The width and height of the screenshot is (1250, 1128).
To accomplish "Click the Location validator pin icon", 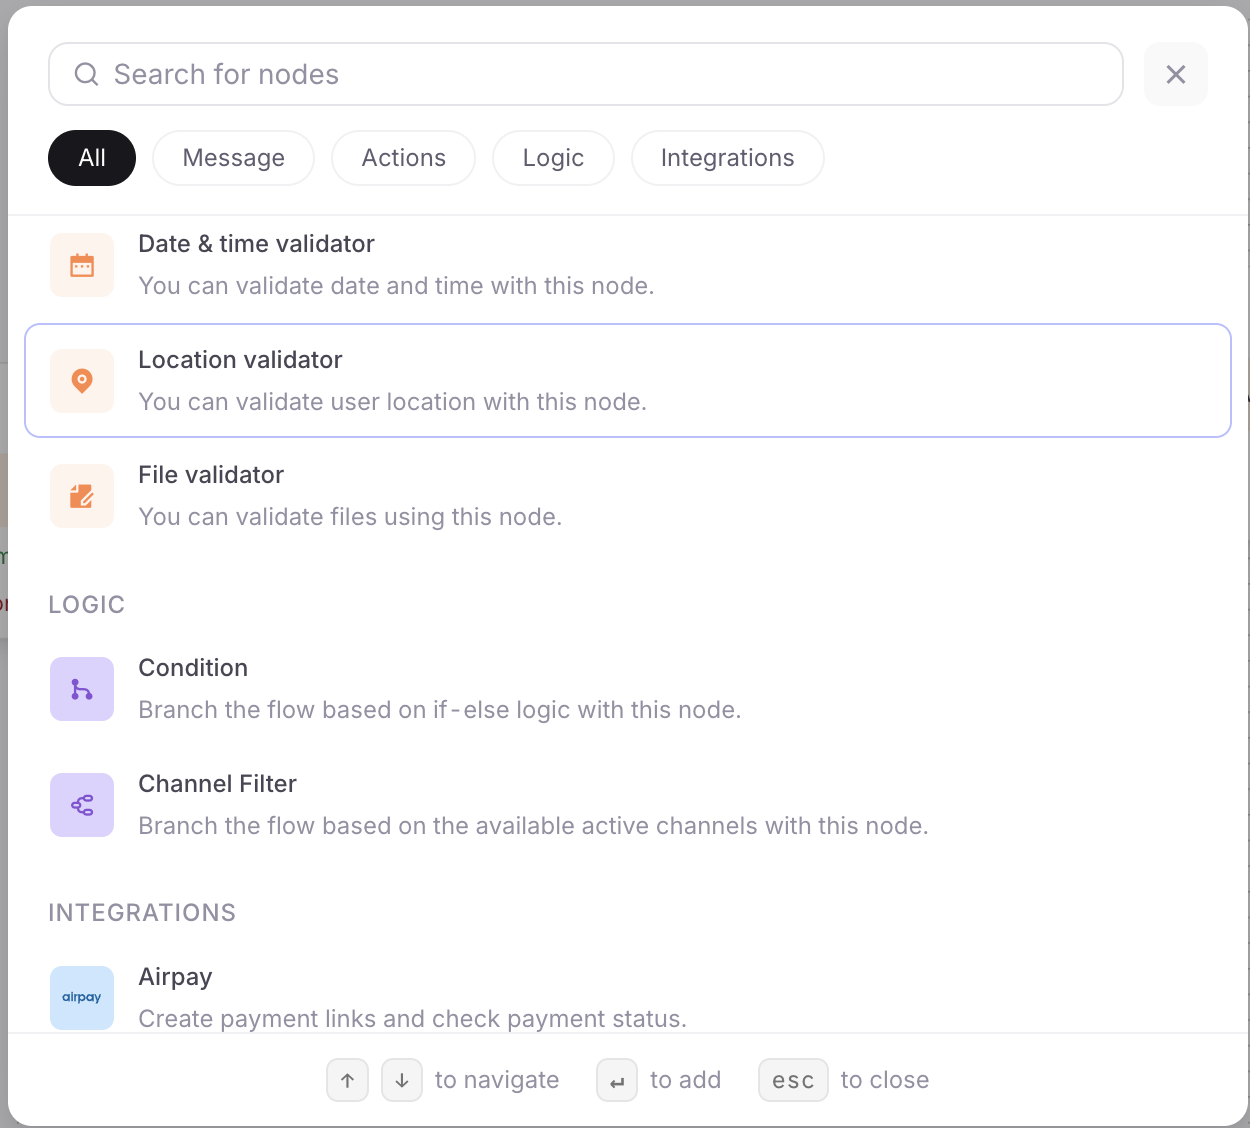I will [82, 381].
